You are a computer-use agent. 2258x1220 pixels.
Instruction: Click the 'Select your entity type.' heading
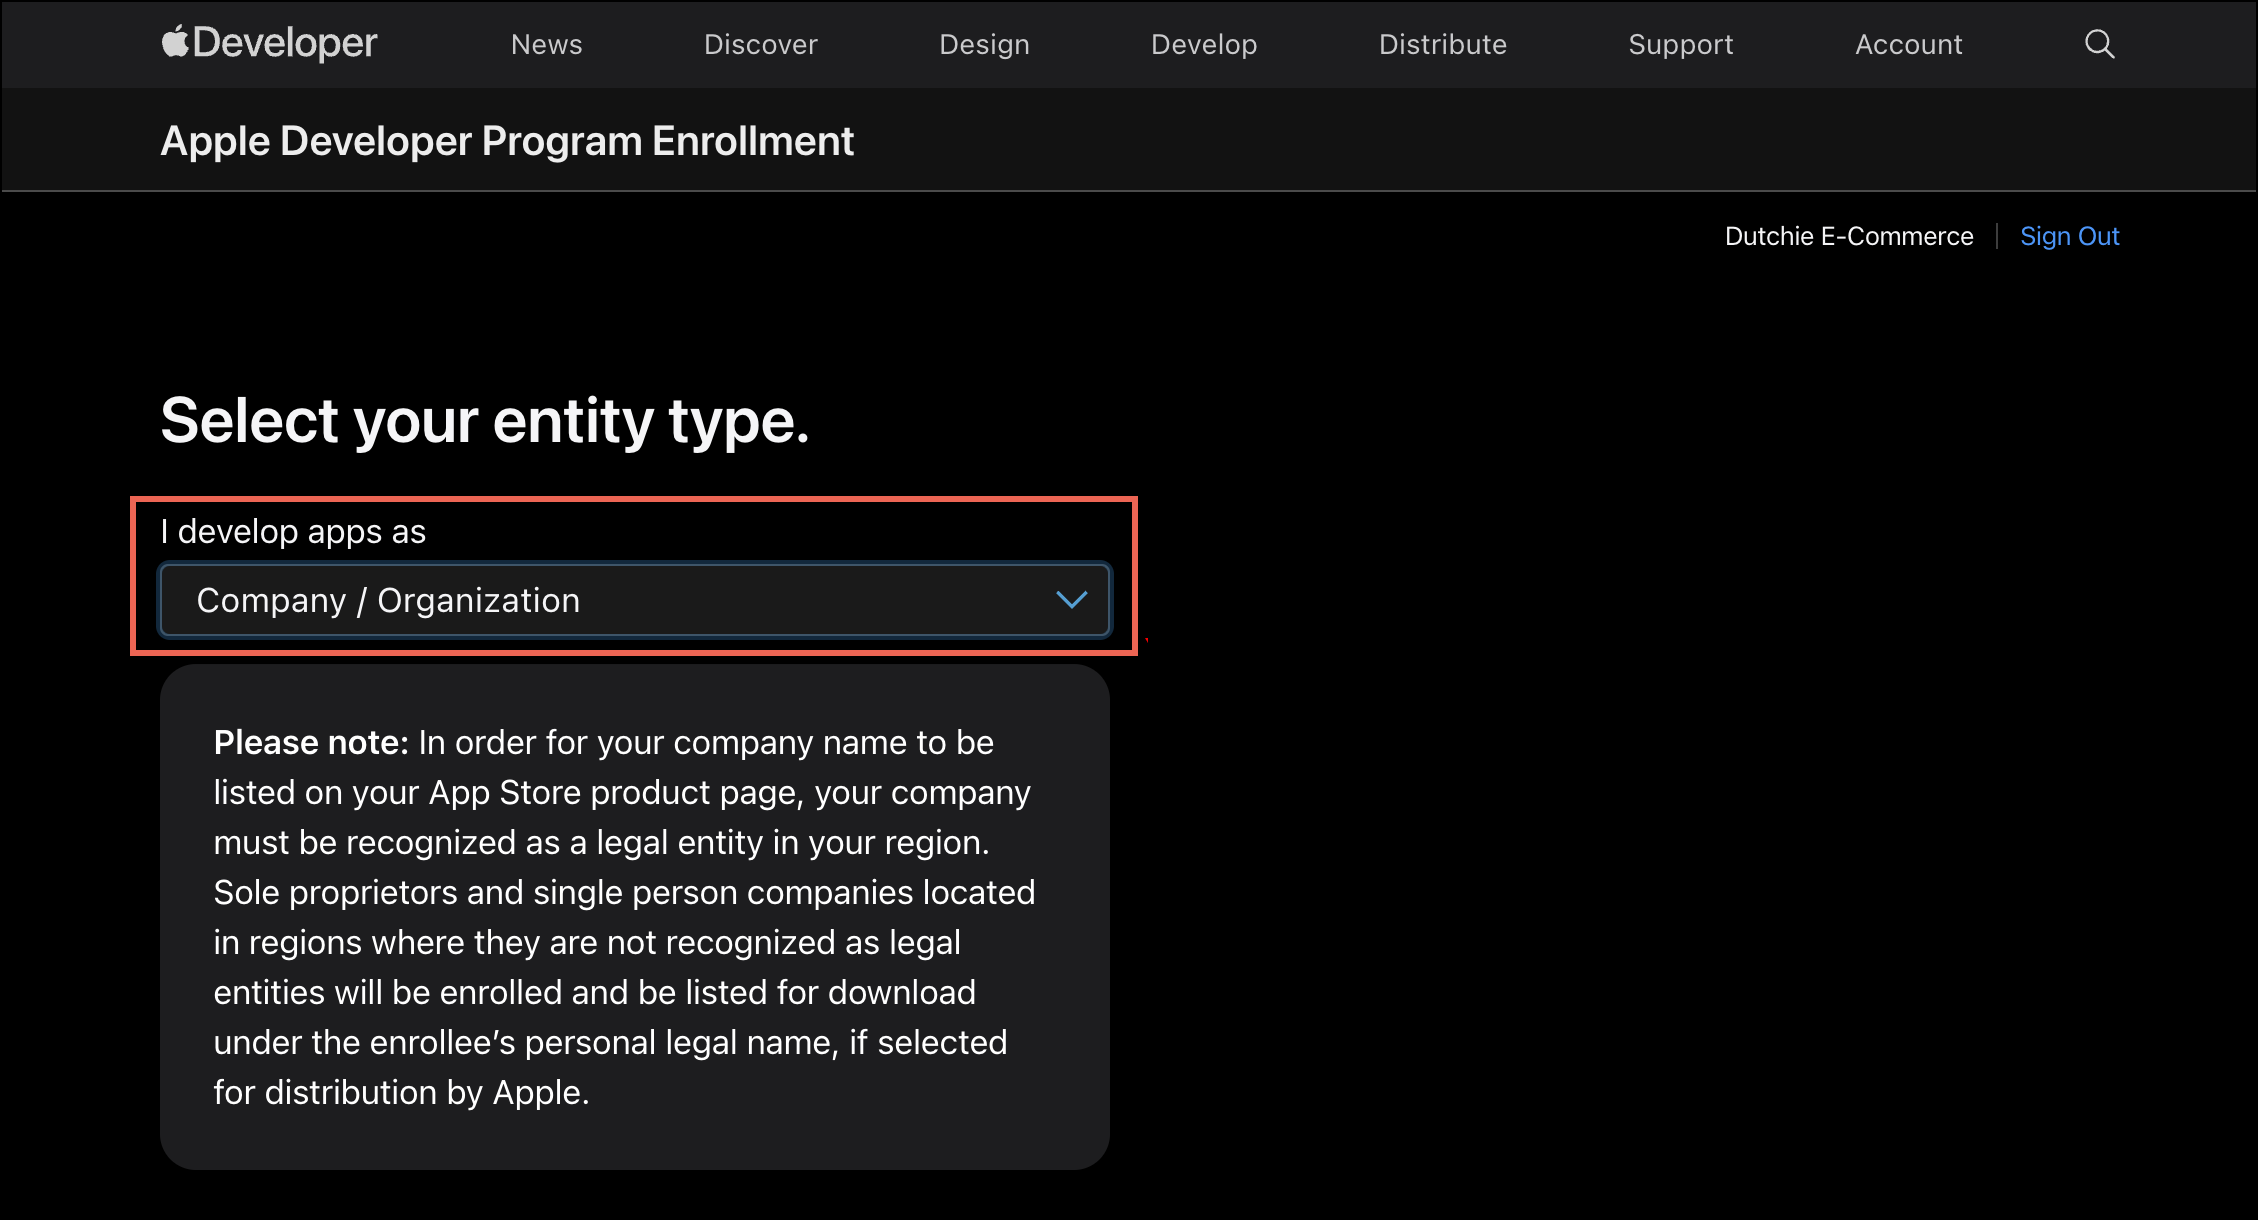(x=484, y=420)
